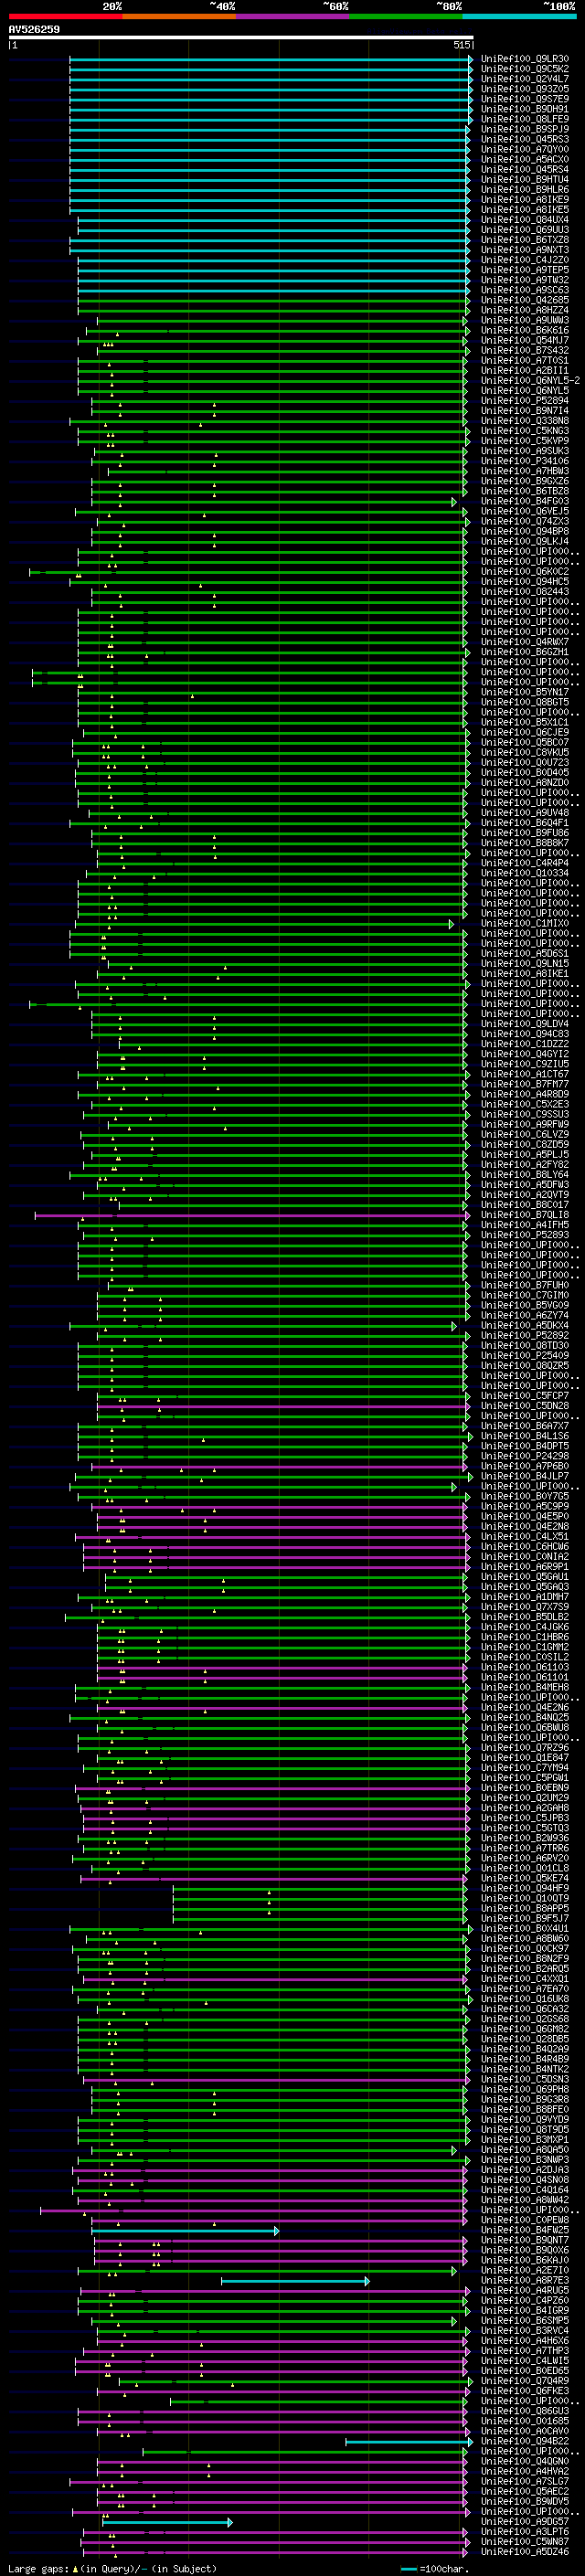This screenshot has height=2576, width=585.
Task: Select hit label UniRef100_A5C9P9
Action: [525, 1507]
